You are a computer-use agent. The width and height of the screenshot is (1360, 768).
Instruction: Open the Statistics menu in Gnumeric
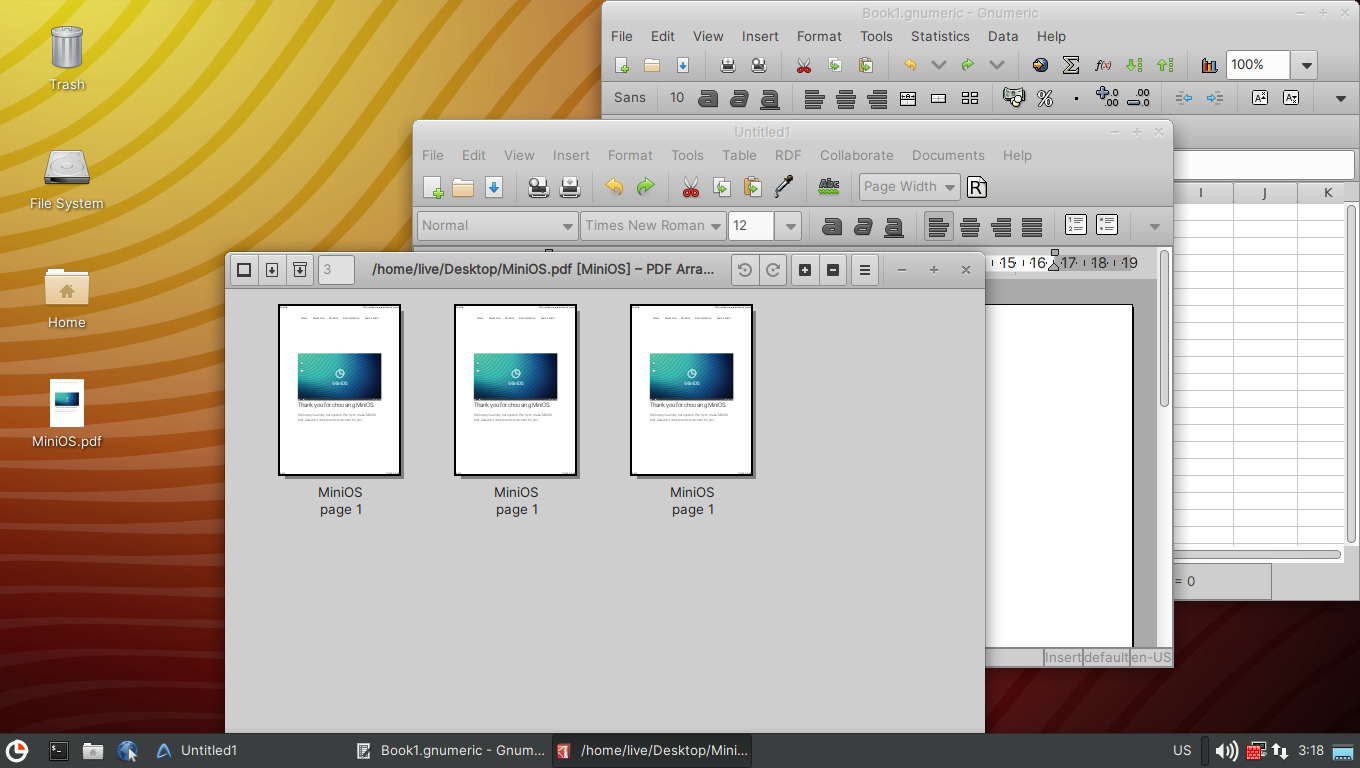pos(939,36)
